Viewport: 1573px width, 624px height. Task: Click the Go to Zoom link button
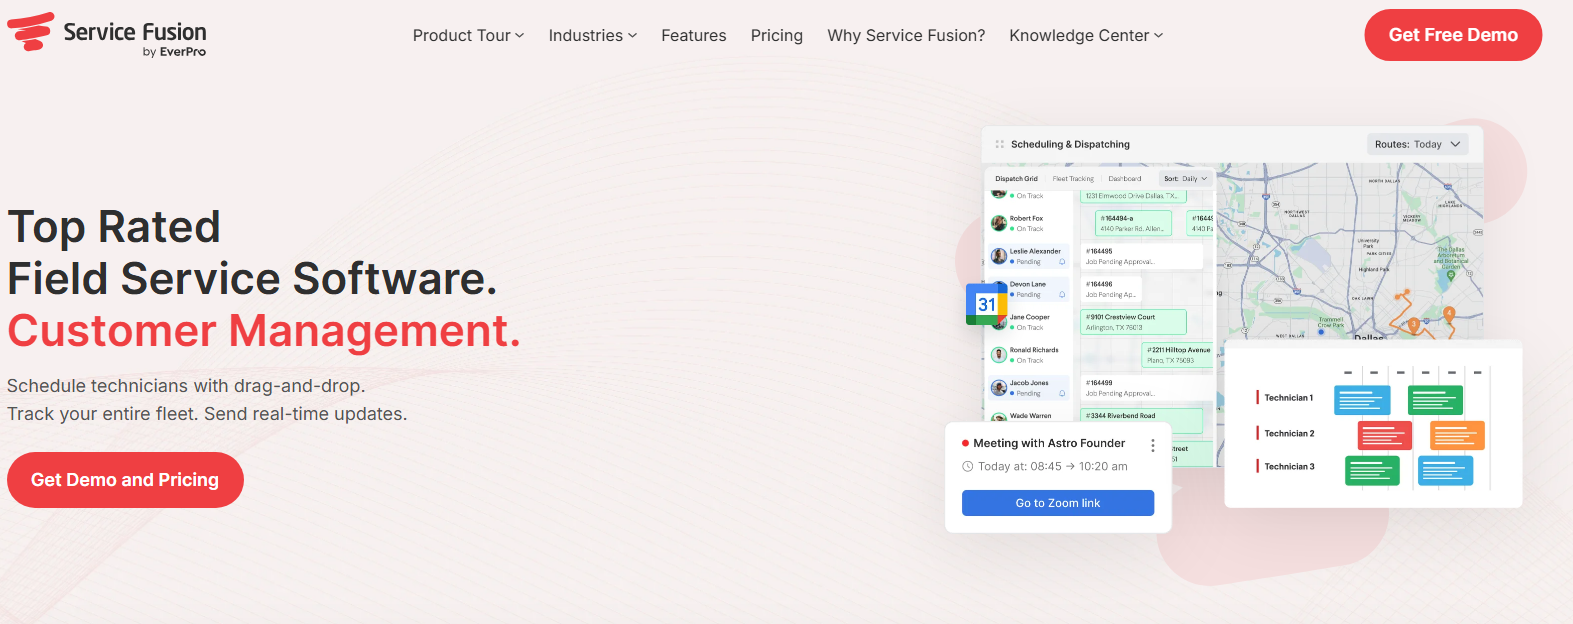pyautogui.click(x=1058, y=503)
